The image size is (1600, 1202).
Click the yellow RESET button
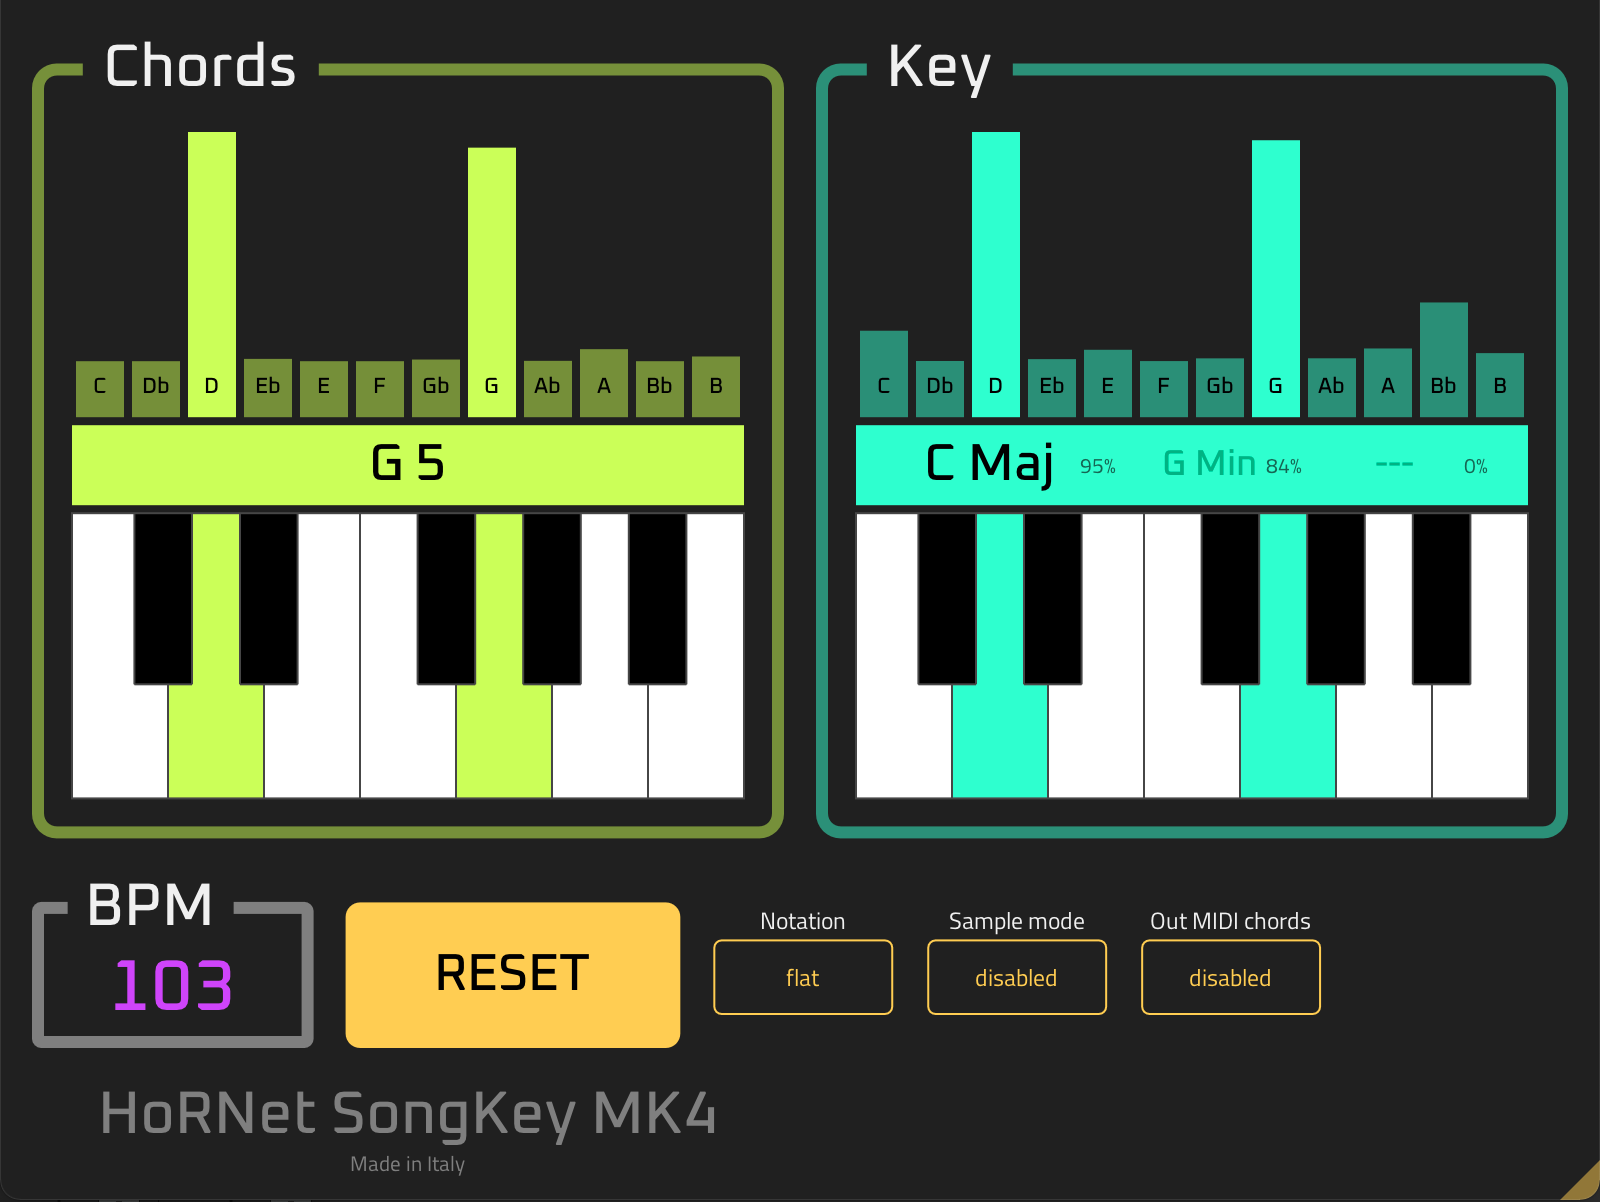point(513,975)
